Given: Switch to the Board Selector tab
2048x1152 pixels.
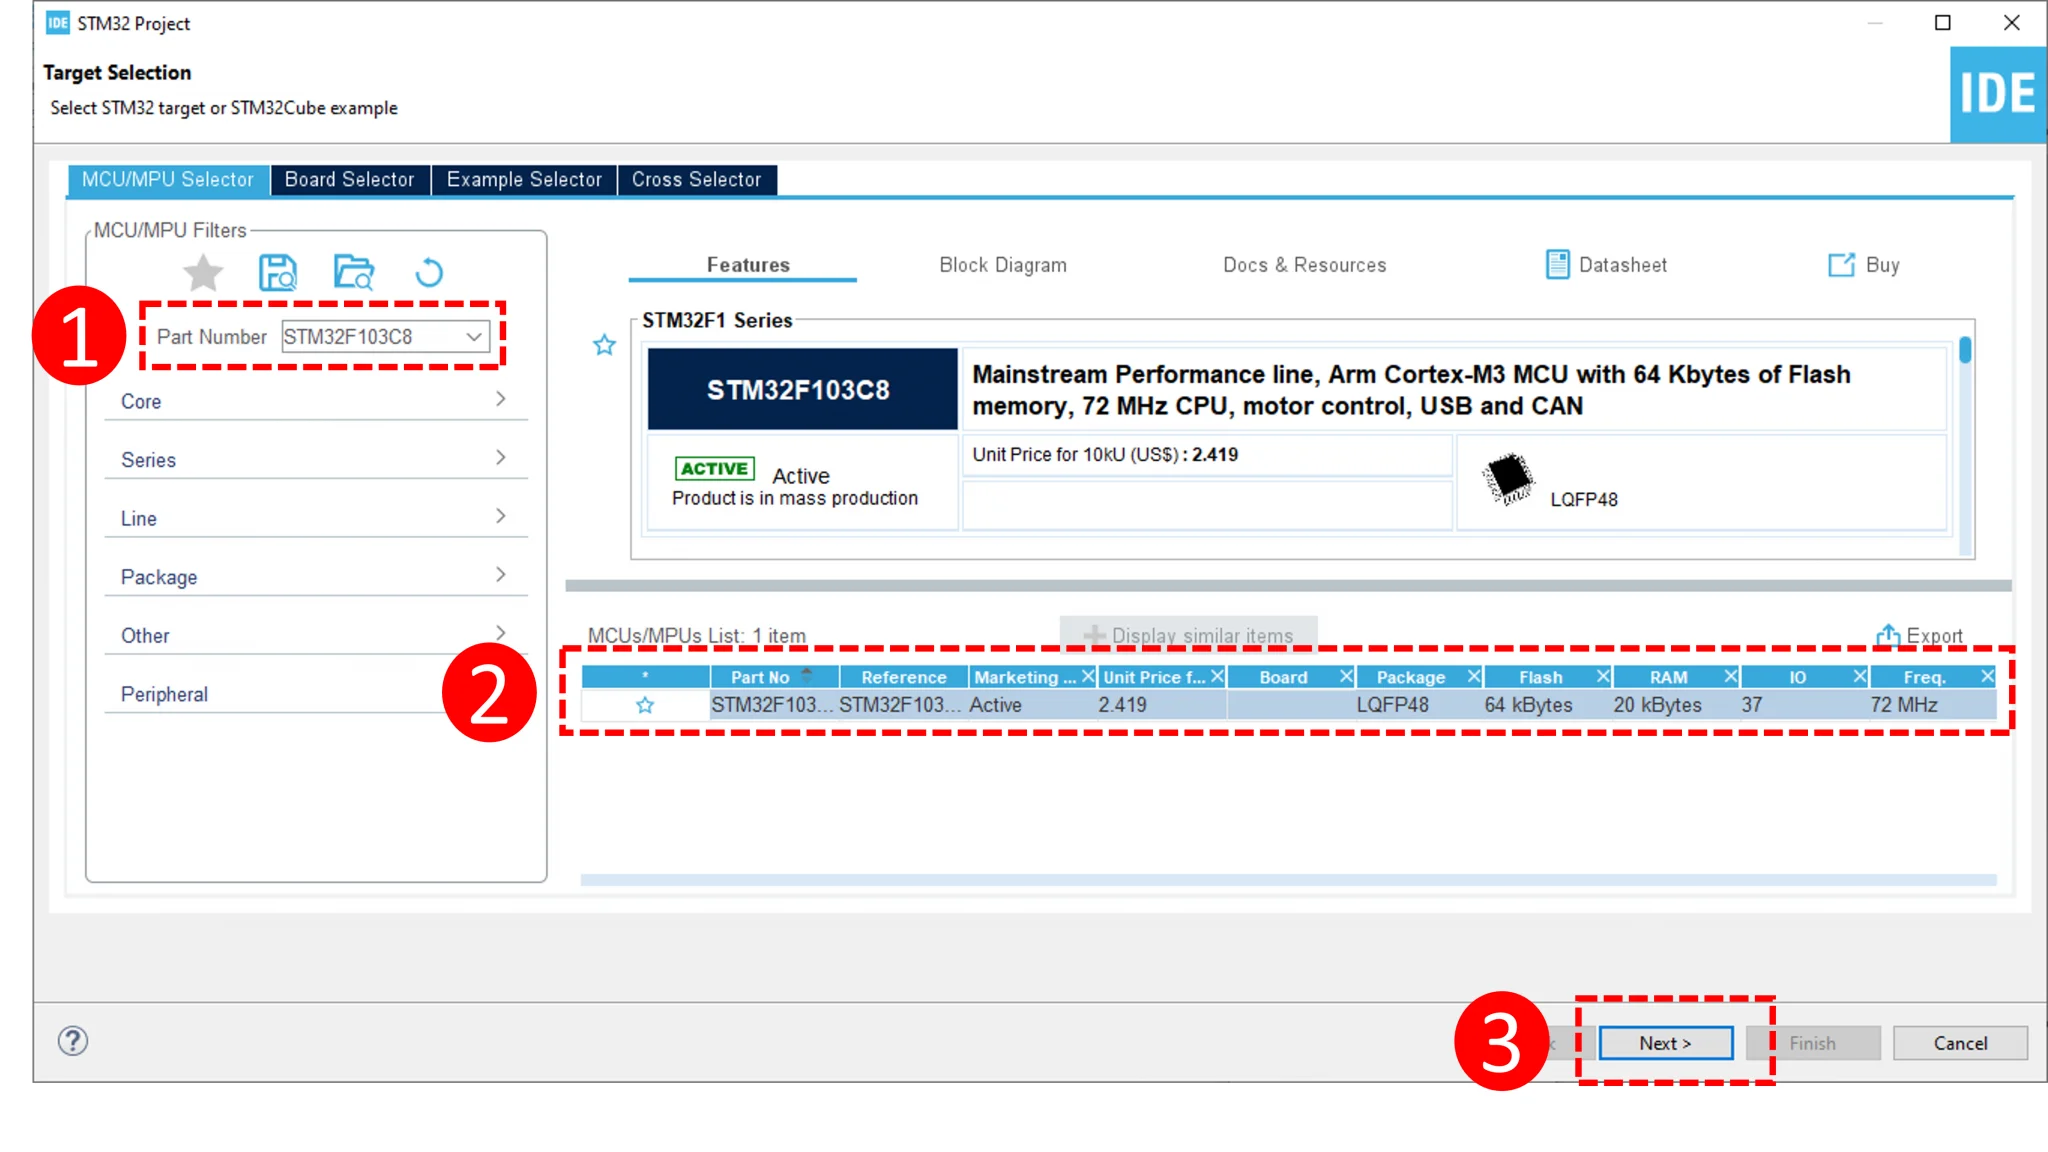Looking at the screenshot, I should point(349,180).
